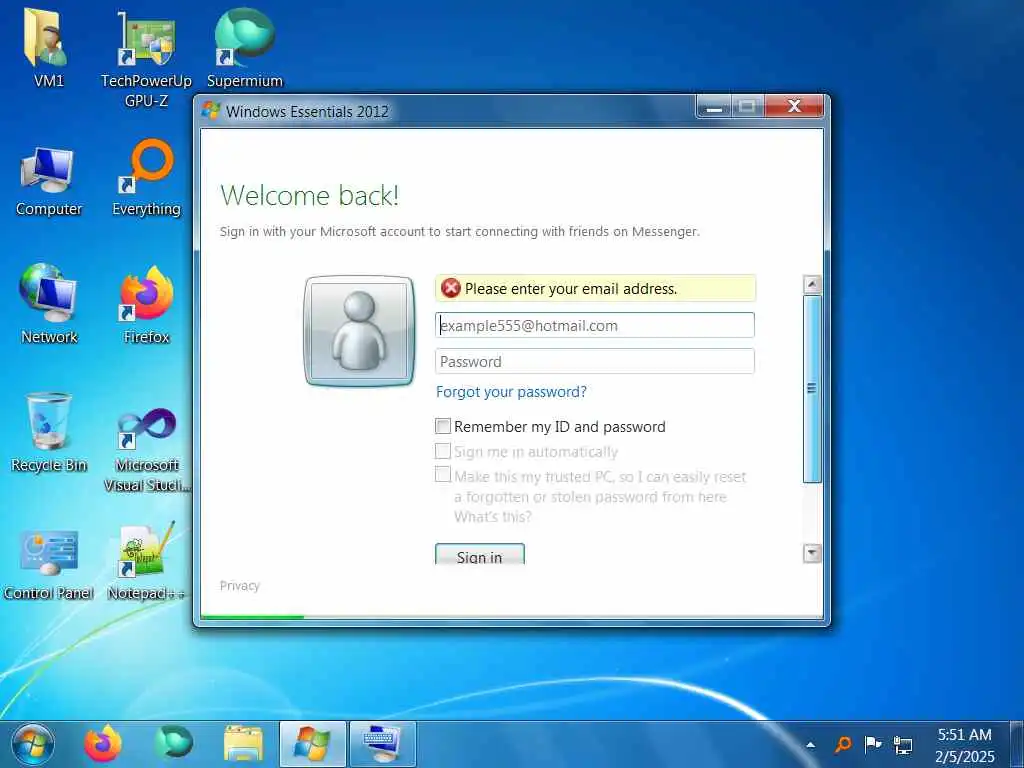Click the email address input field
The image size is (1024, 768).
(595, 325)
